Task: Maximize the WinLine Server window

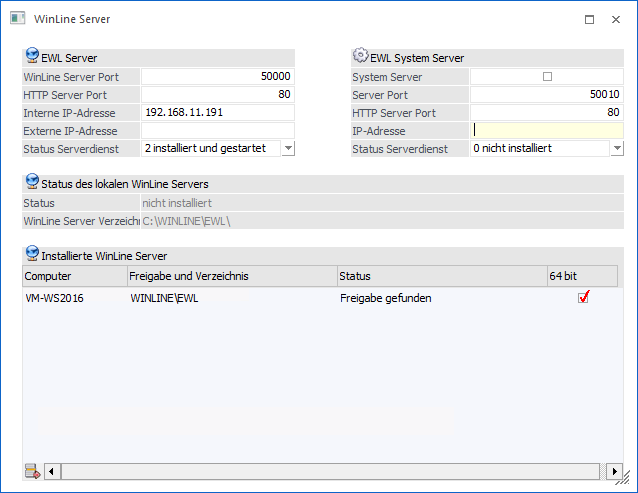Action: 589,19
